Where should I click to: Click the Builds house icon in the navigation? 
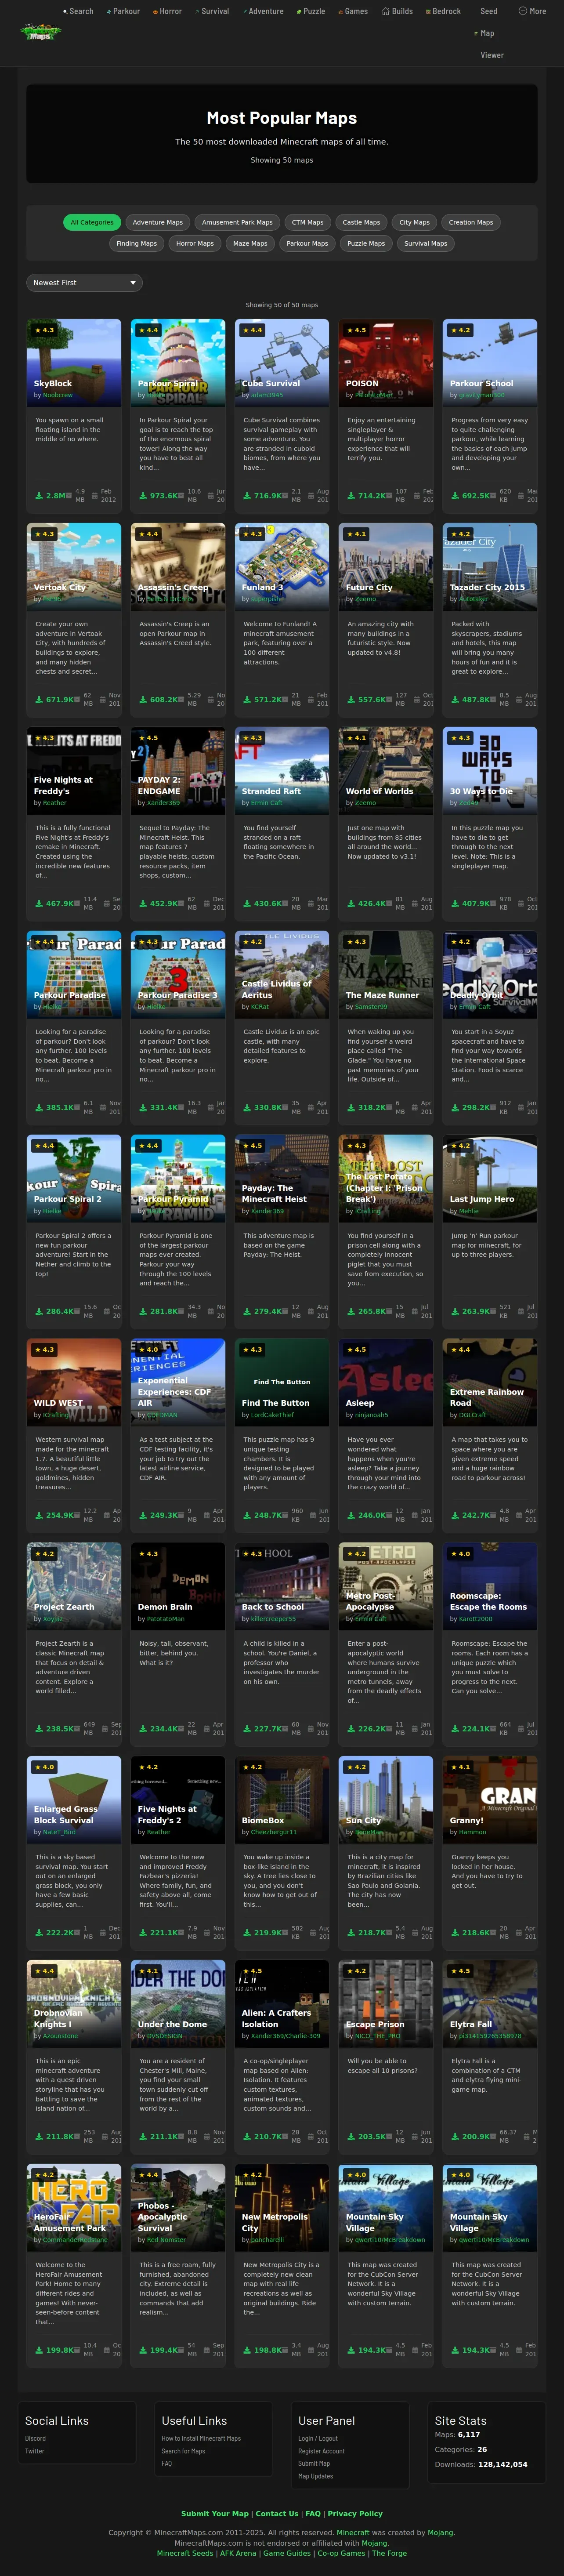(386, 12)
